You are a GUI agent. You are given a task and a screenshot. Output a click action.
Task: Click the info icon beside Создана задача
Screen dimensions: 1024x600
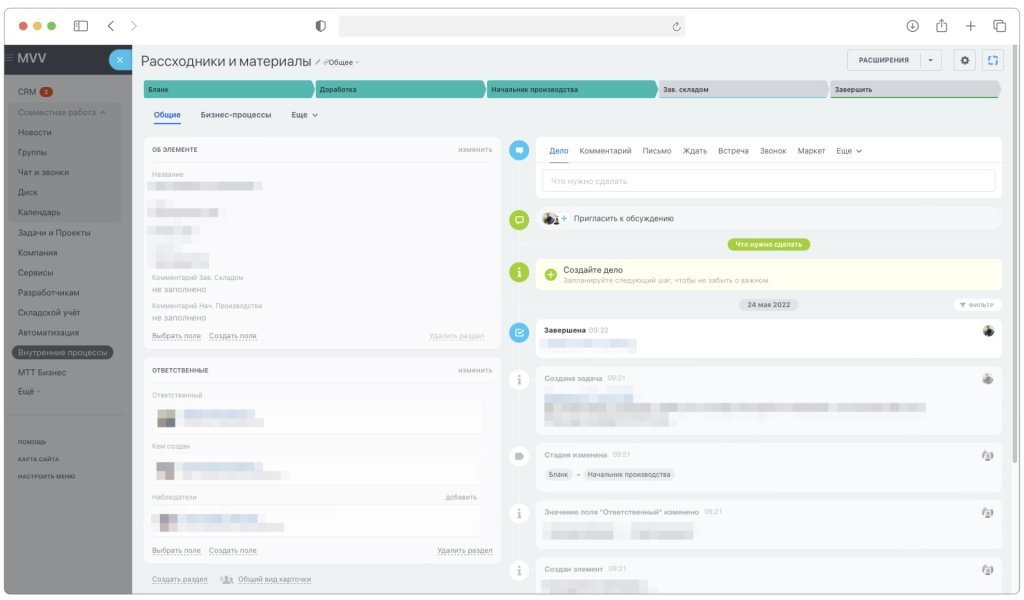[519, 379]
